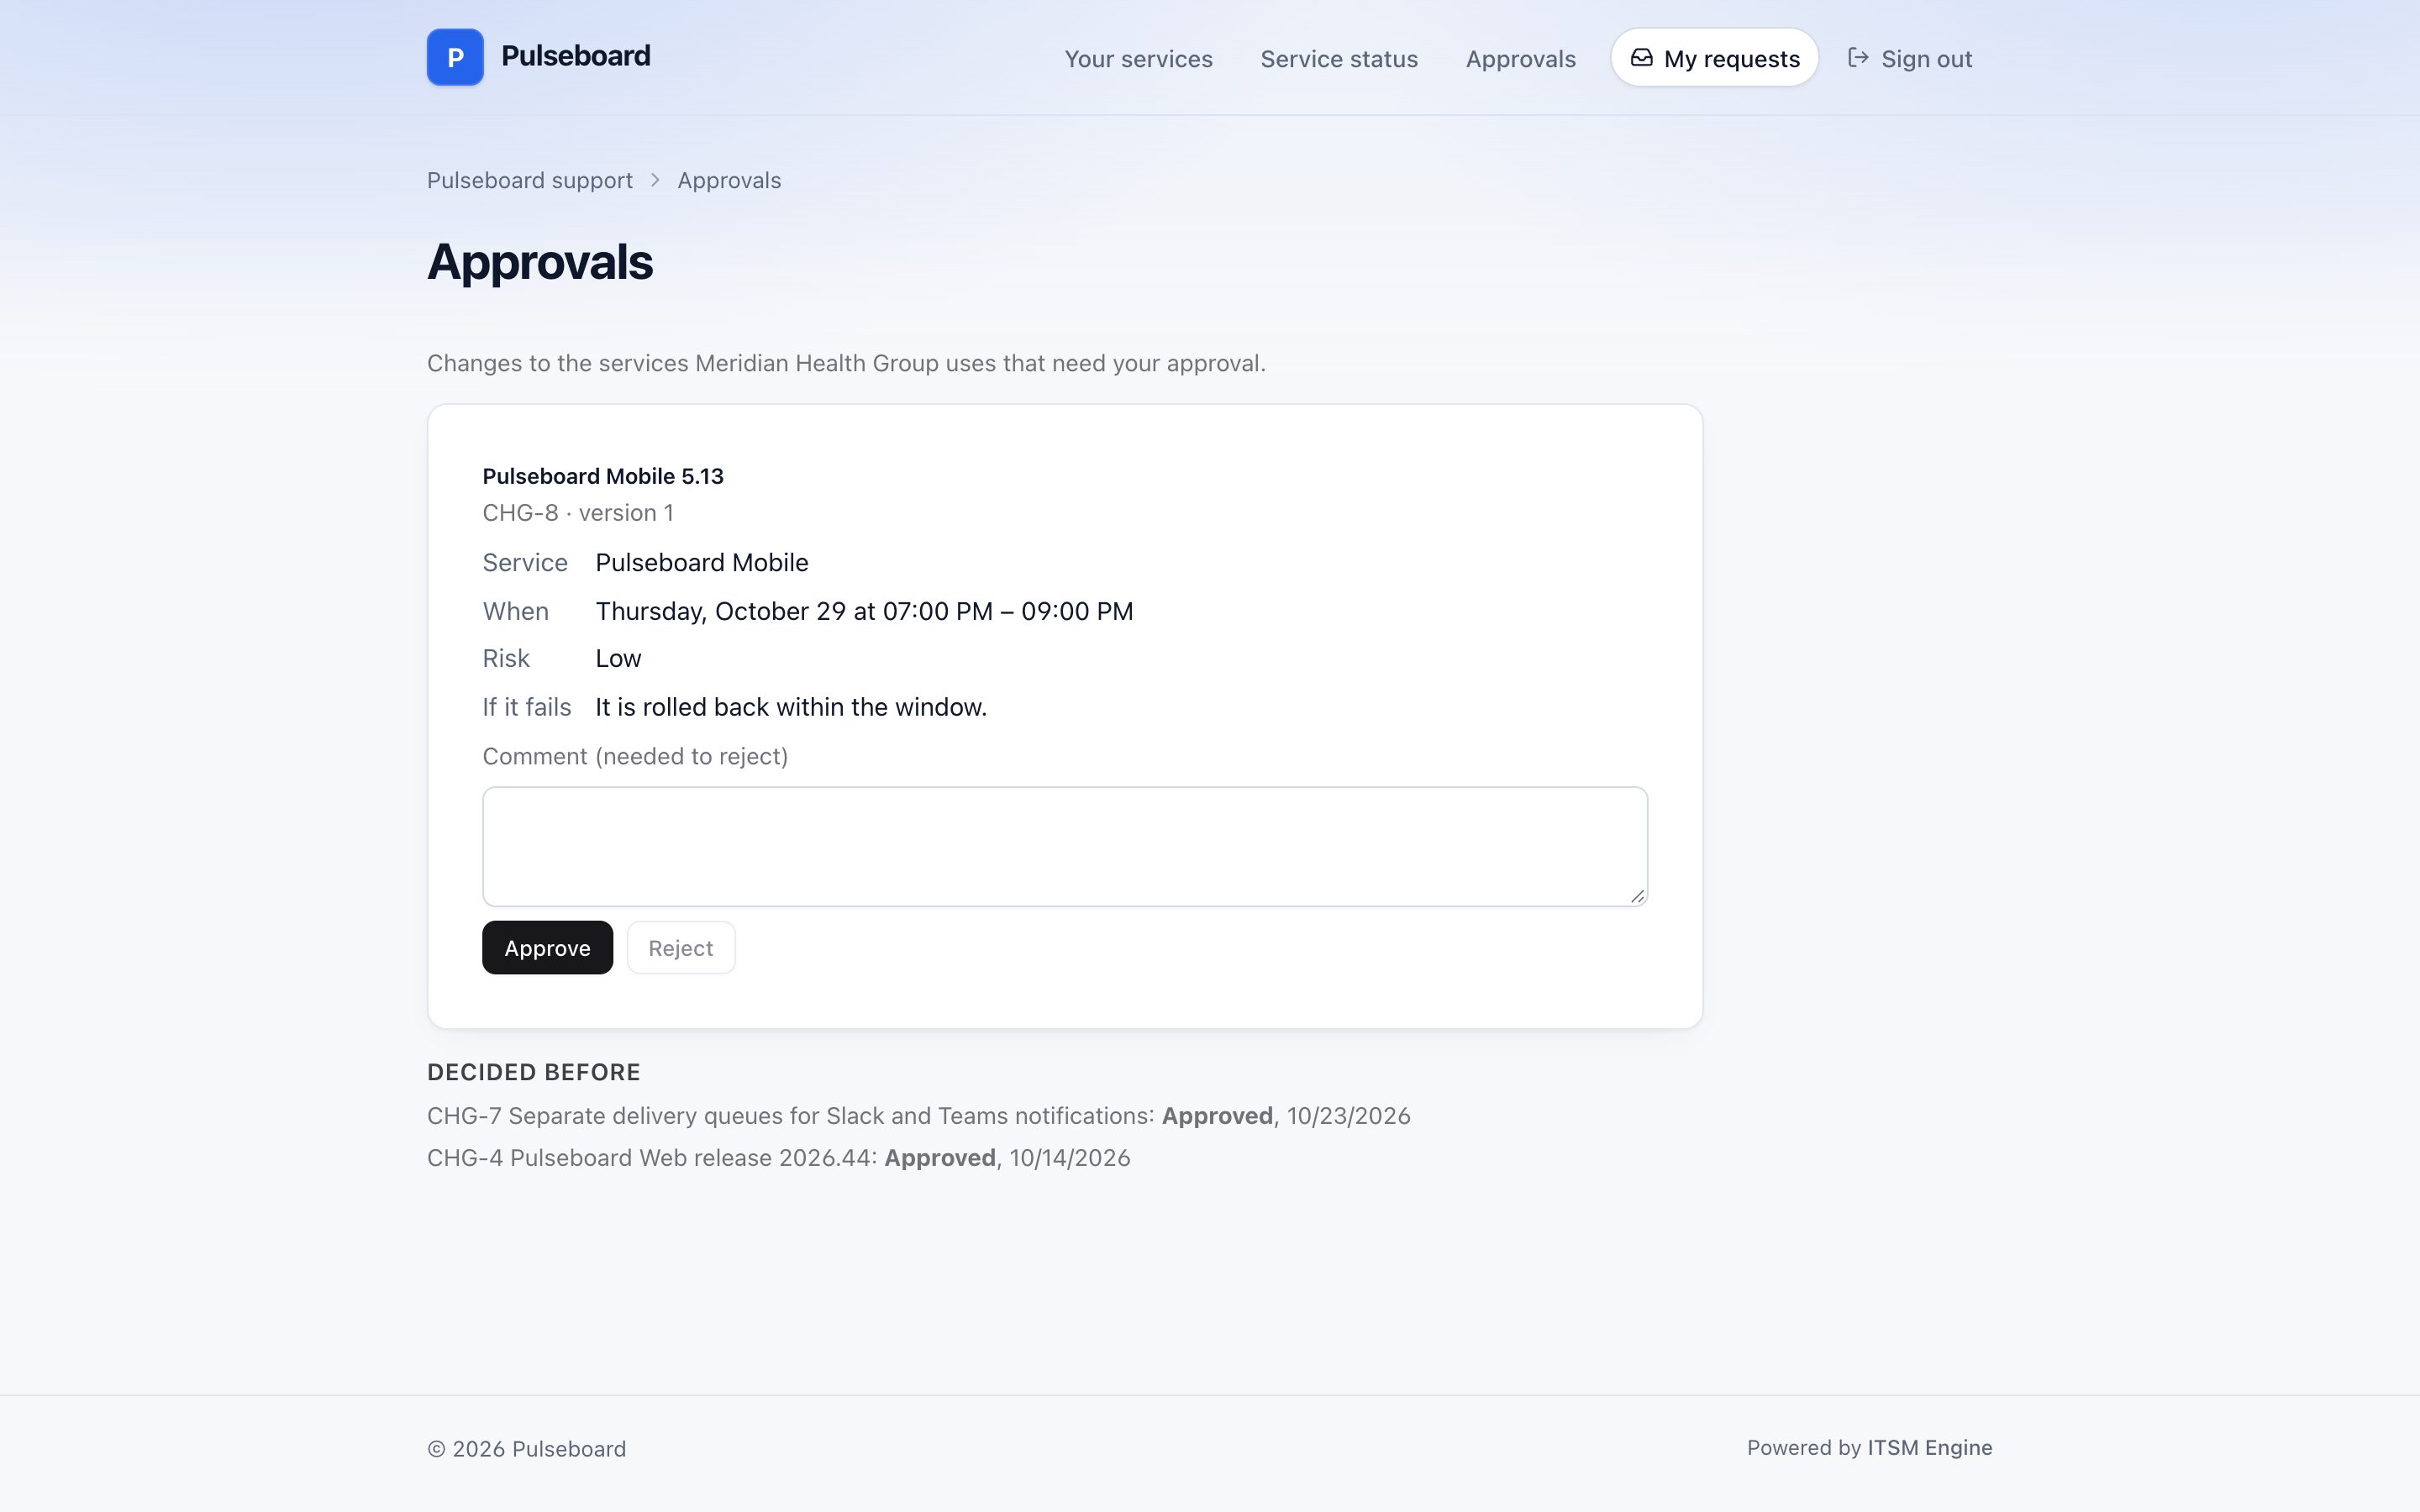Click the Risk value Low
This screenshot has width=2420, height=1512.
(x=618, y=658)
